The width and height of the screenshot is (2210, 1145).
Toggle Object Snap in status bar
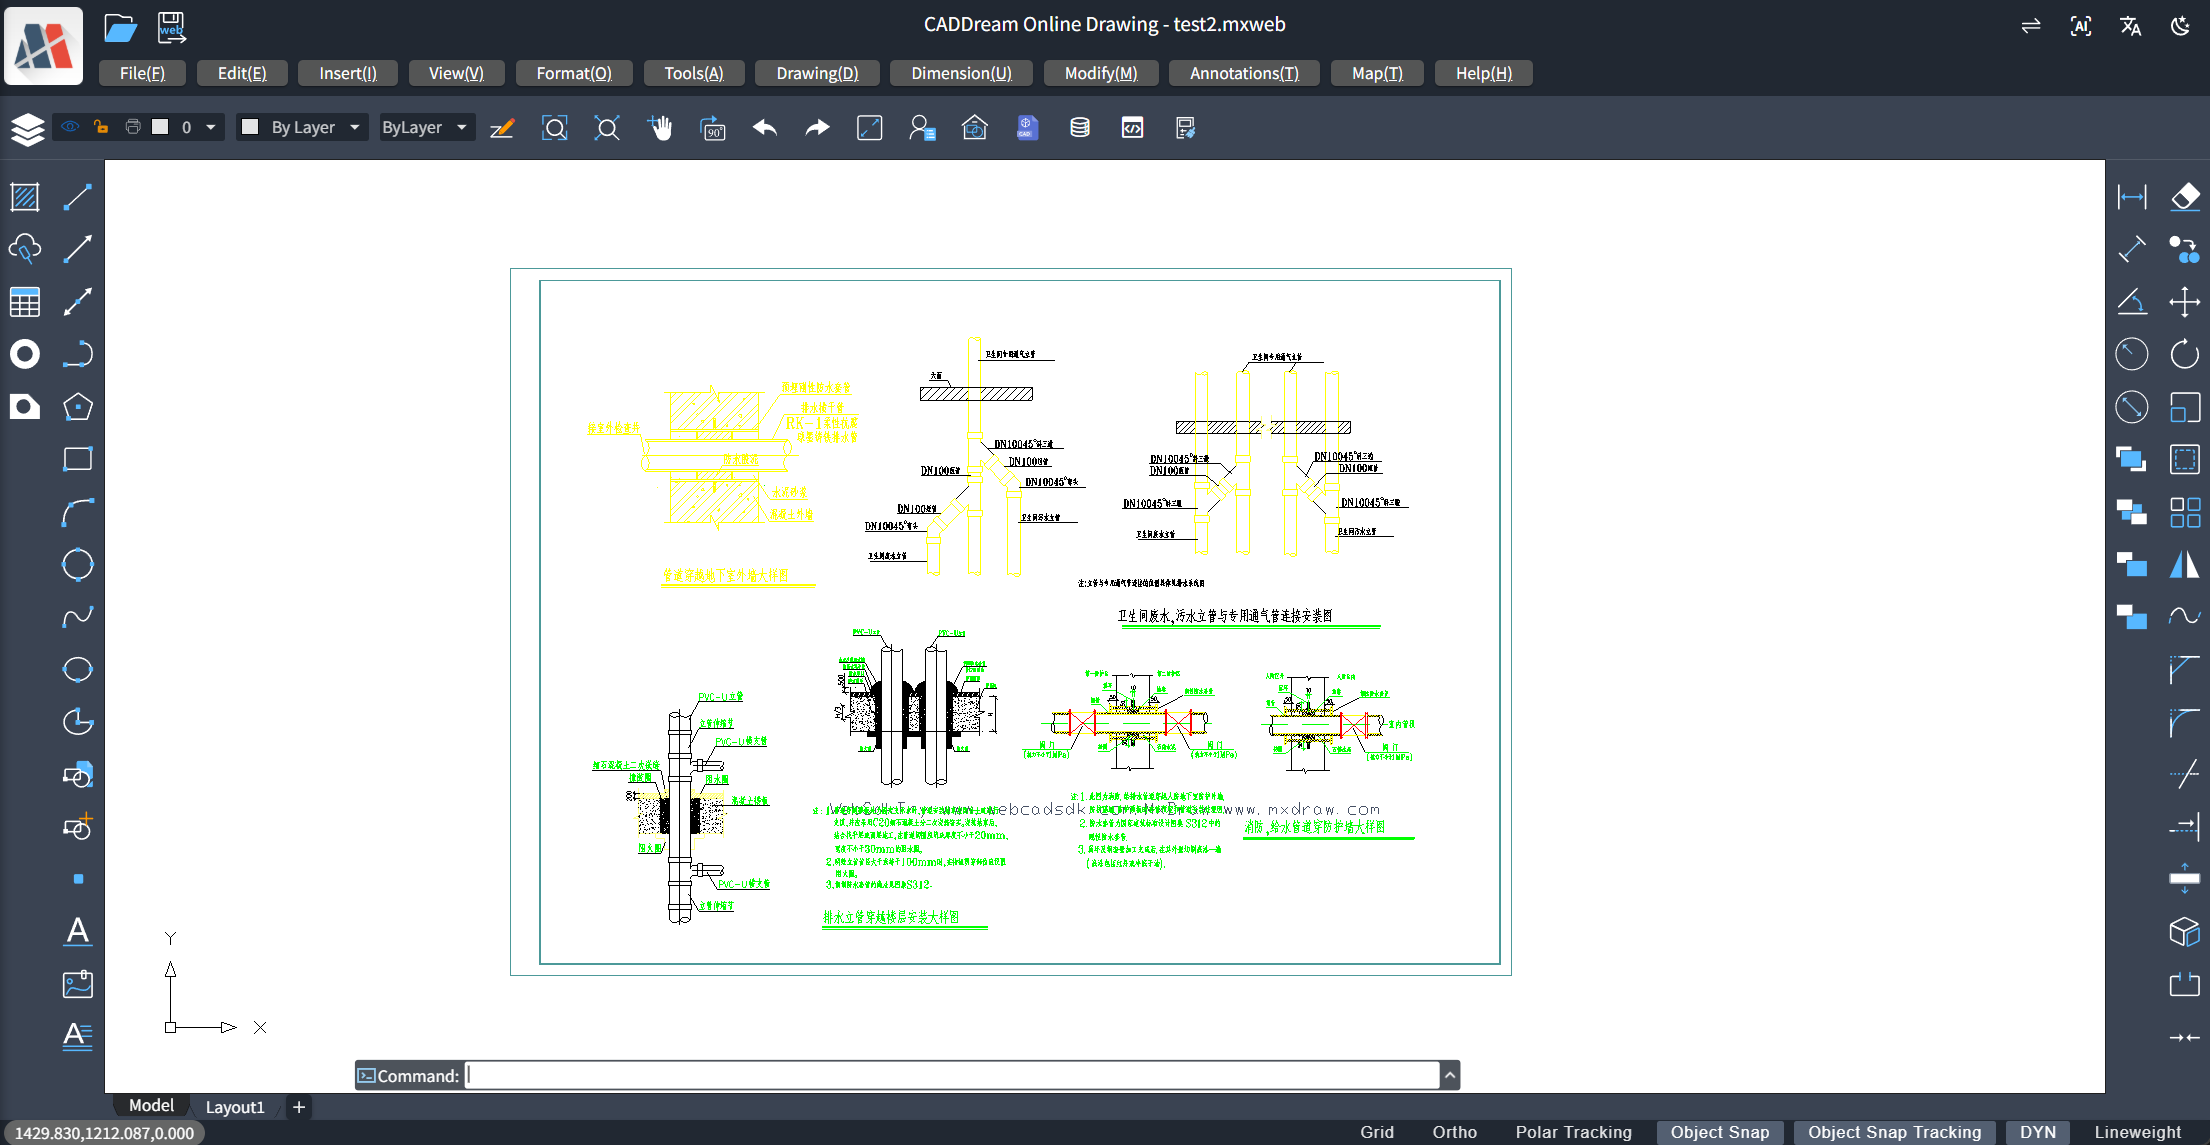(1719, 1132)
